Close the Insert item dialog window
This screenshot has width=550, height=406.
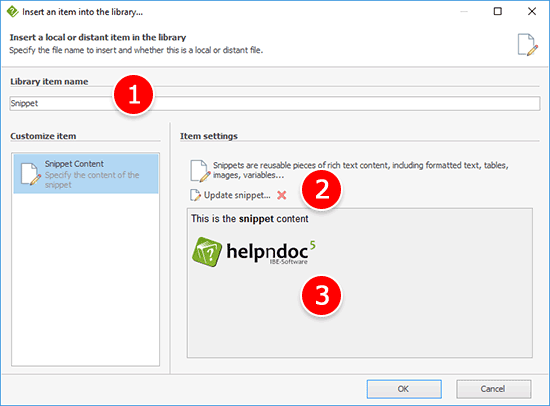(x=532, y=11)
